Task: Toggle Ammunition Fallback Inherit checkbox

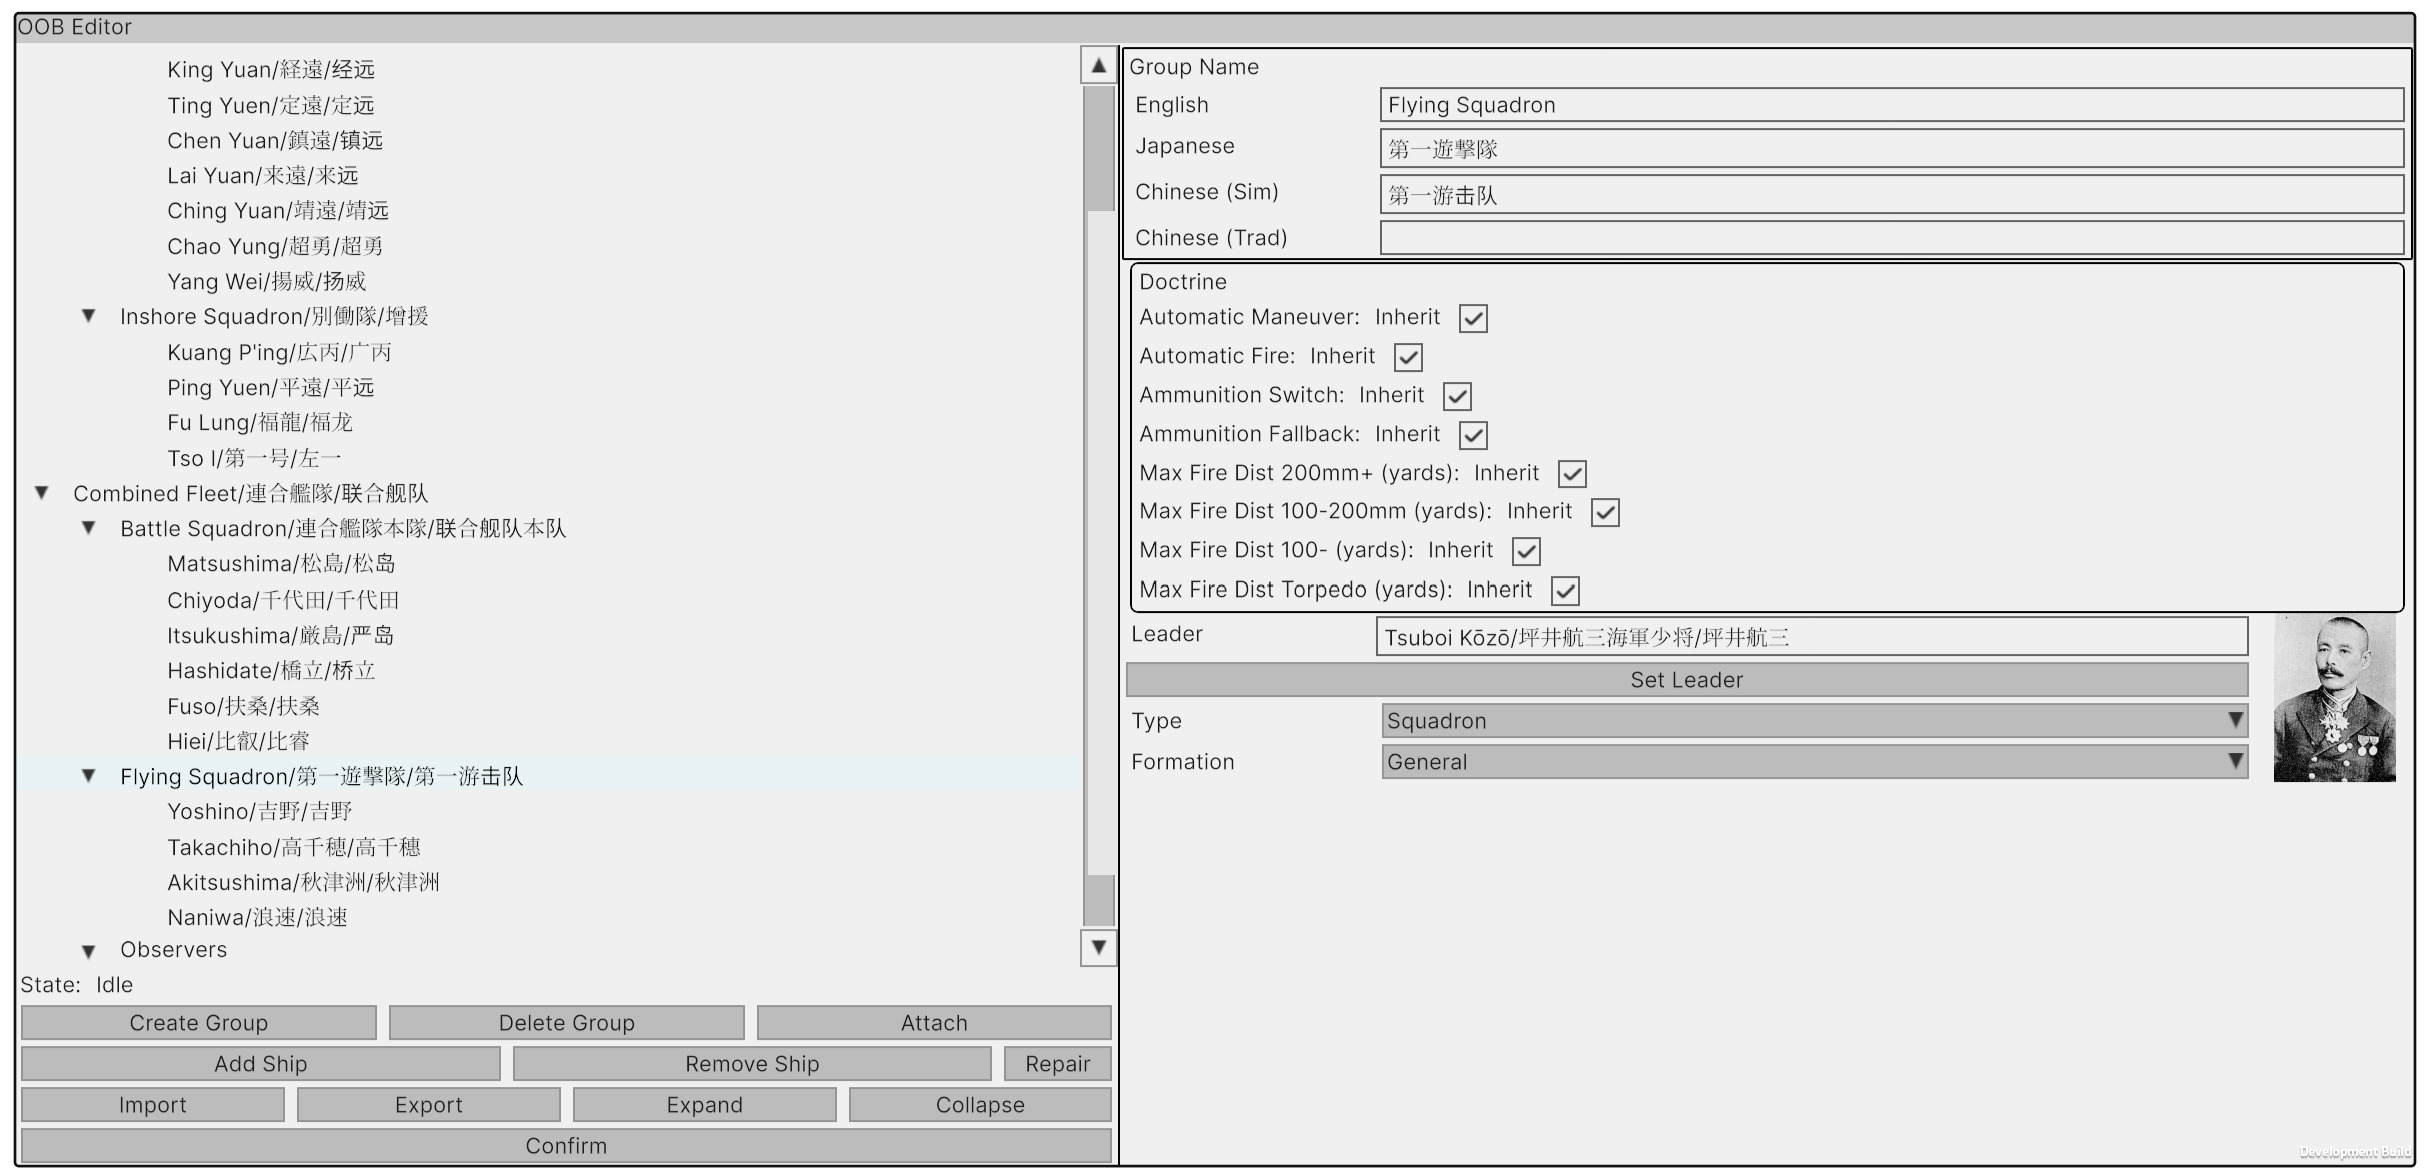Action: click(1473, 435)
